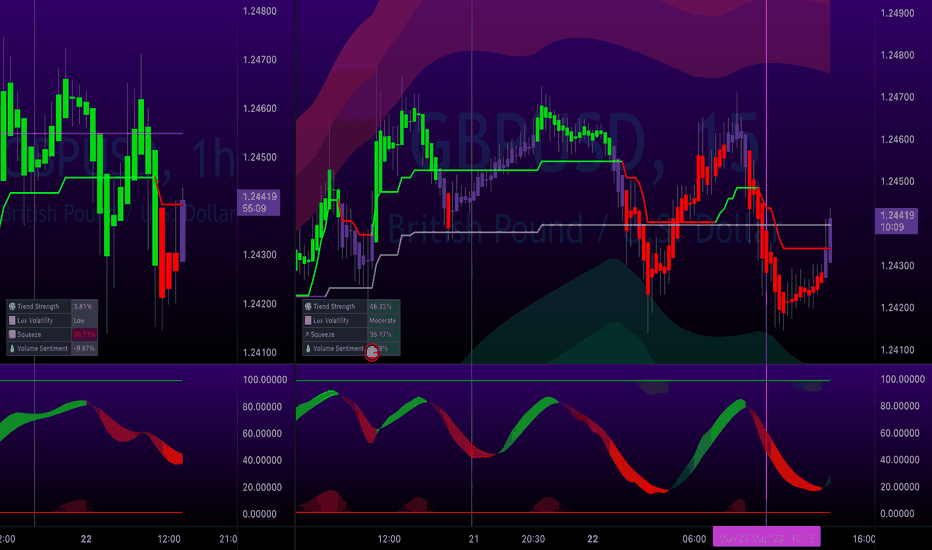Screen dimensions: 932x550
Task: Click the 21 date label on the right time axis
Action: (x=474, y=539)
